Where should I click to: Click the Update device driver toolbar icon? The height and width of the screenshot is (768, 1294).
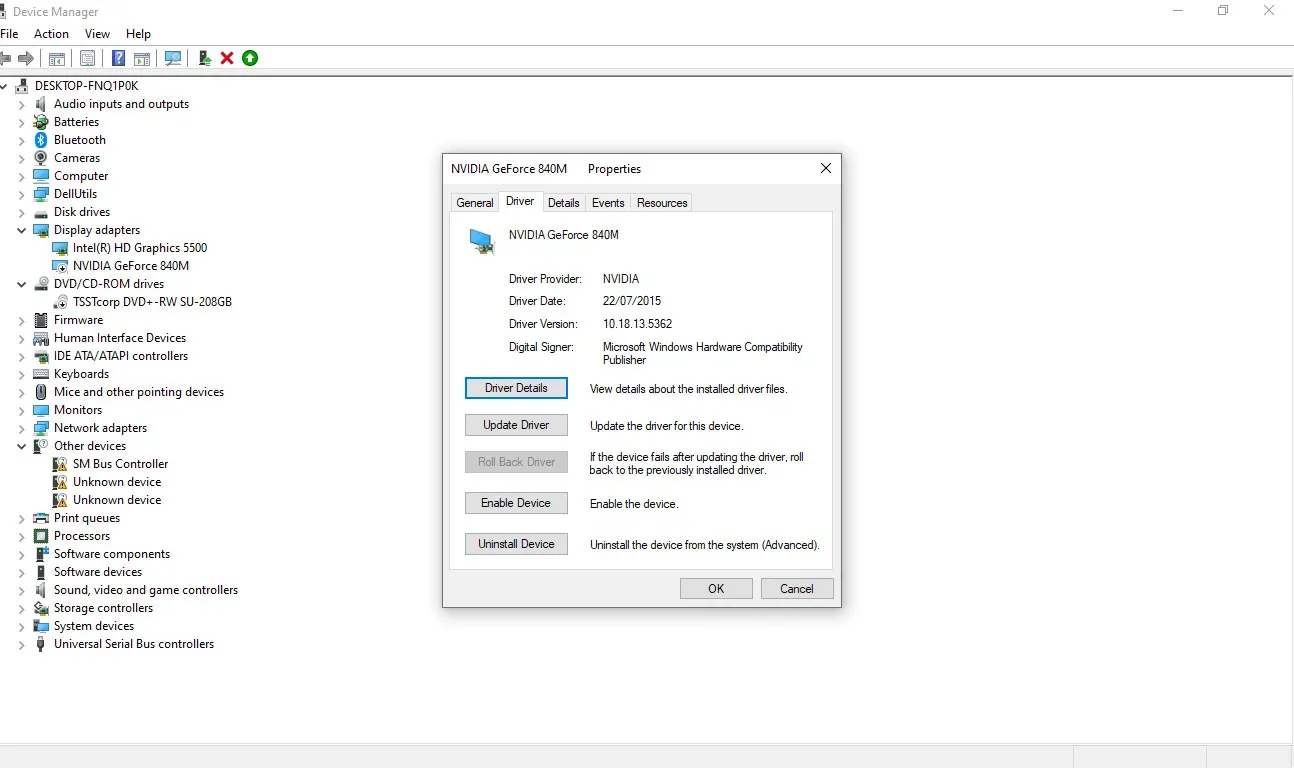pyautogui.click(x=205, y=58)
